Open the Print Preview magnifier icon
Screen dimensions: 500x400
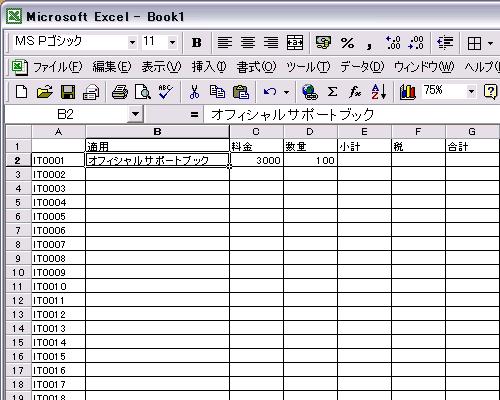pyautogui.click(x=142, y=92)
